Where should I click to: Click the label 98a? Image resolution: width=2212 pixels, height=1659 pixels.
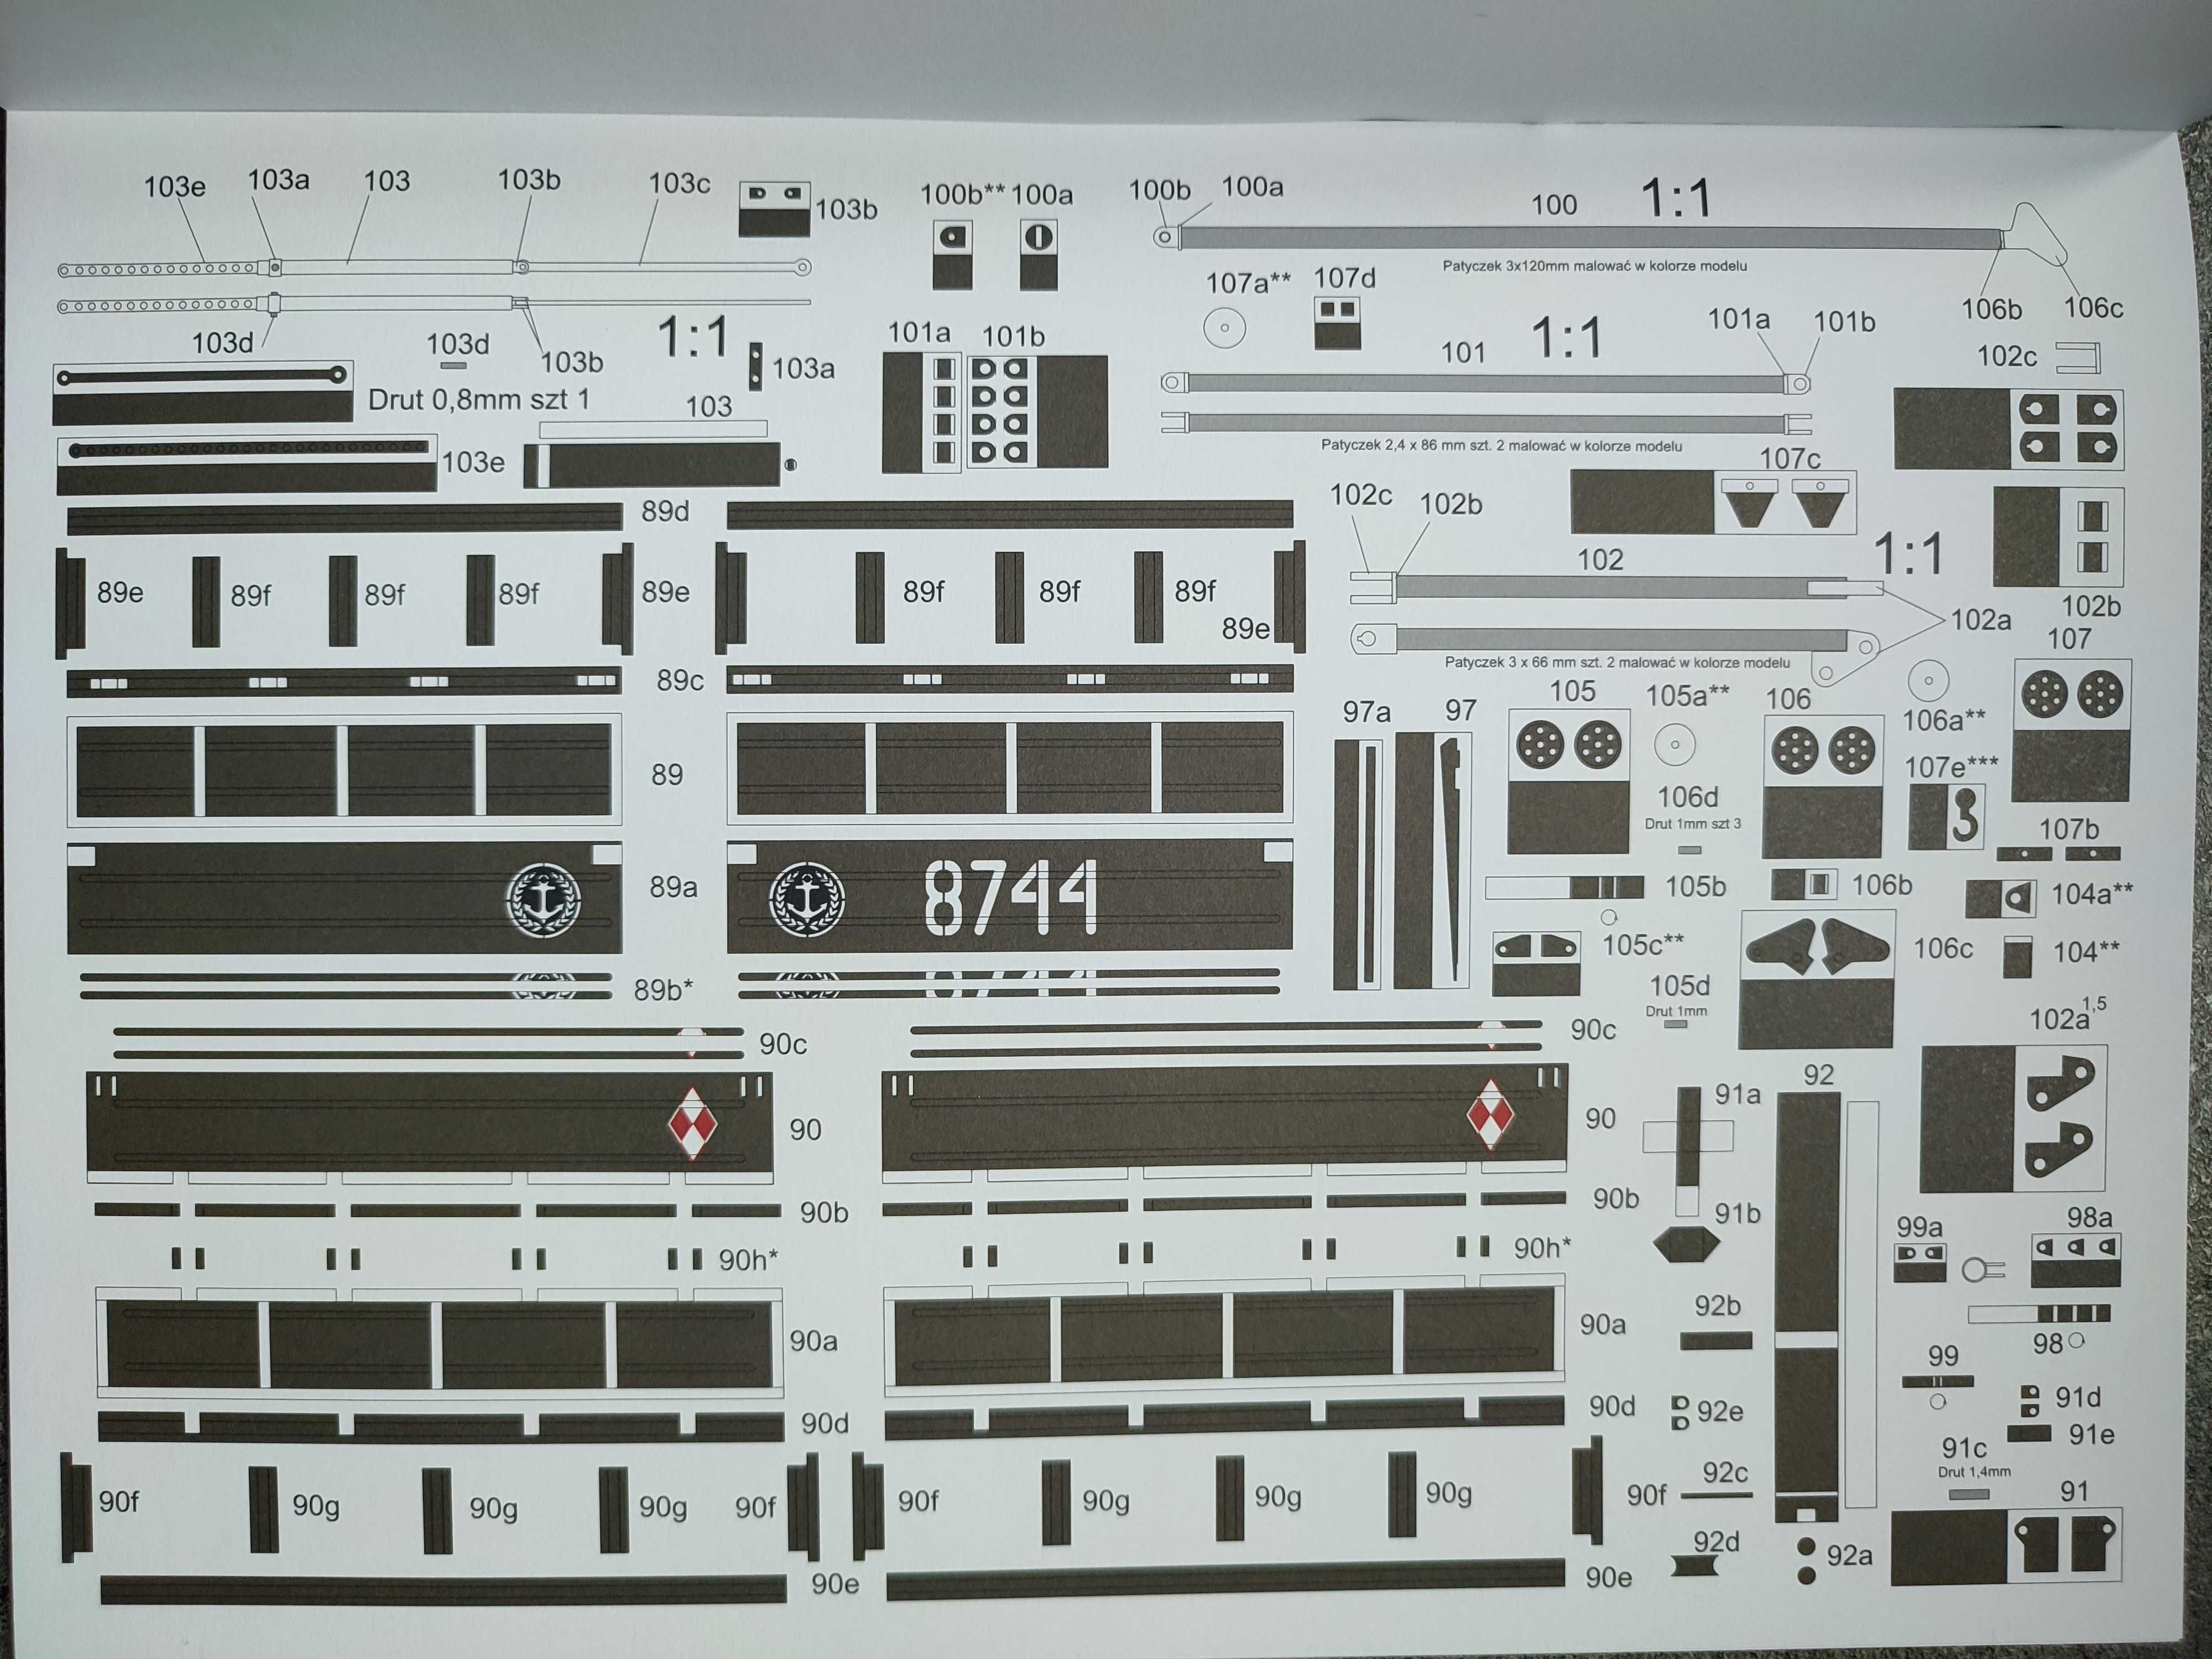tap(2090, 1217)
